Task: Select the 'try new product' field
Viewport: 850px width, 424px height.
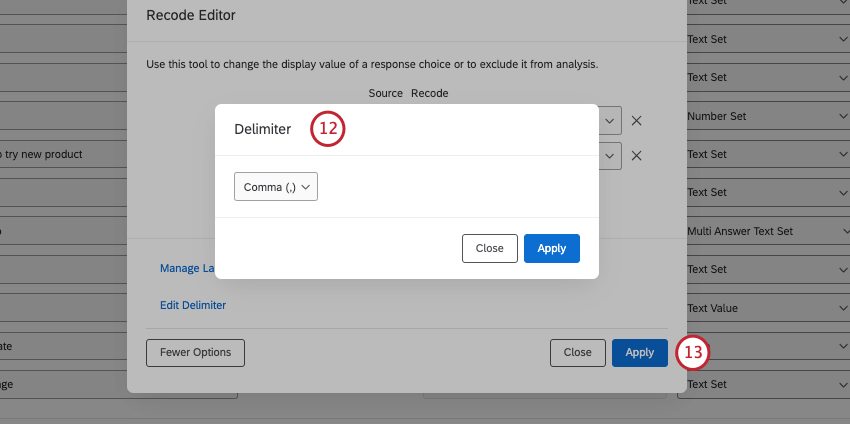Action: 60,154
